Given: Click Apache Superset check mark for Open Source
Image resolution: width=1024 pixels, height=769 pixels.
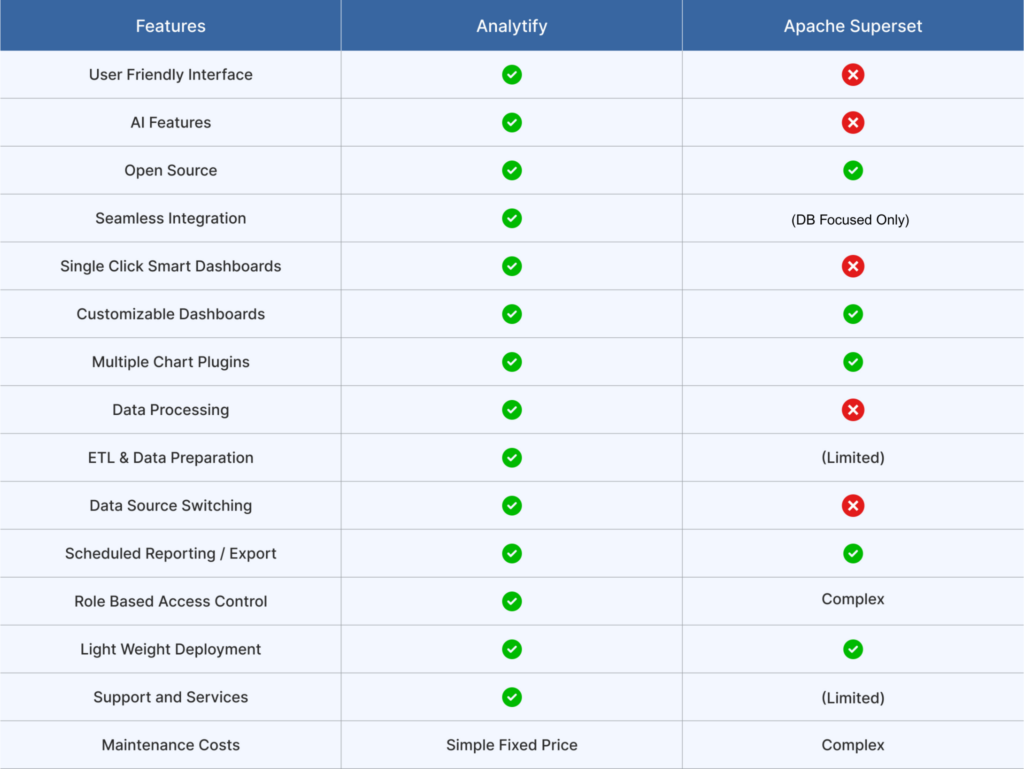Looking at the screenshot, I should click(852, 170).
